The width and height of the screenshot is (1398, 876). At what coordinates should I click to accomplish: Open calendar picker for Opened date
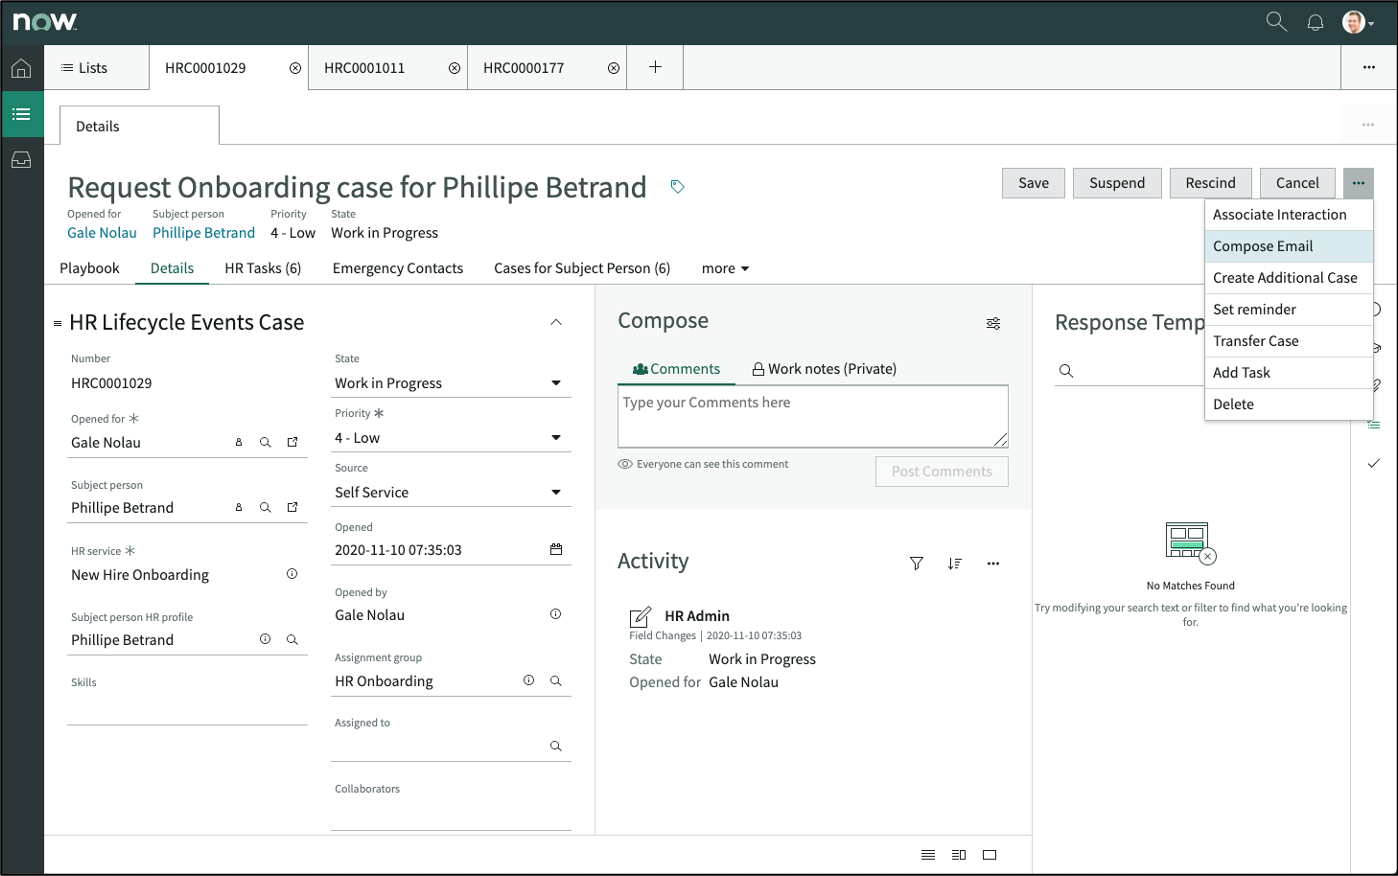556,549
